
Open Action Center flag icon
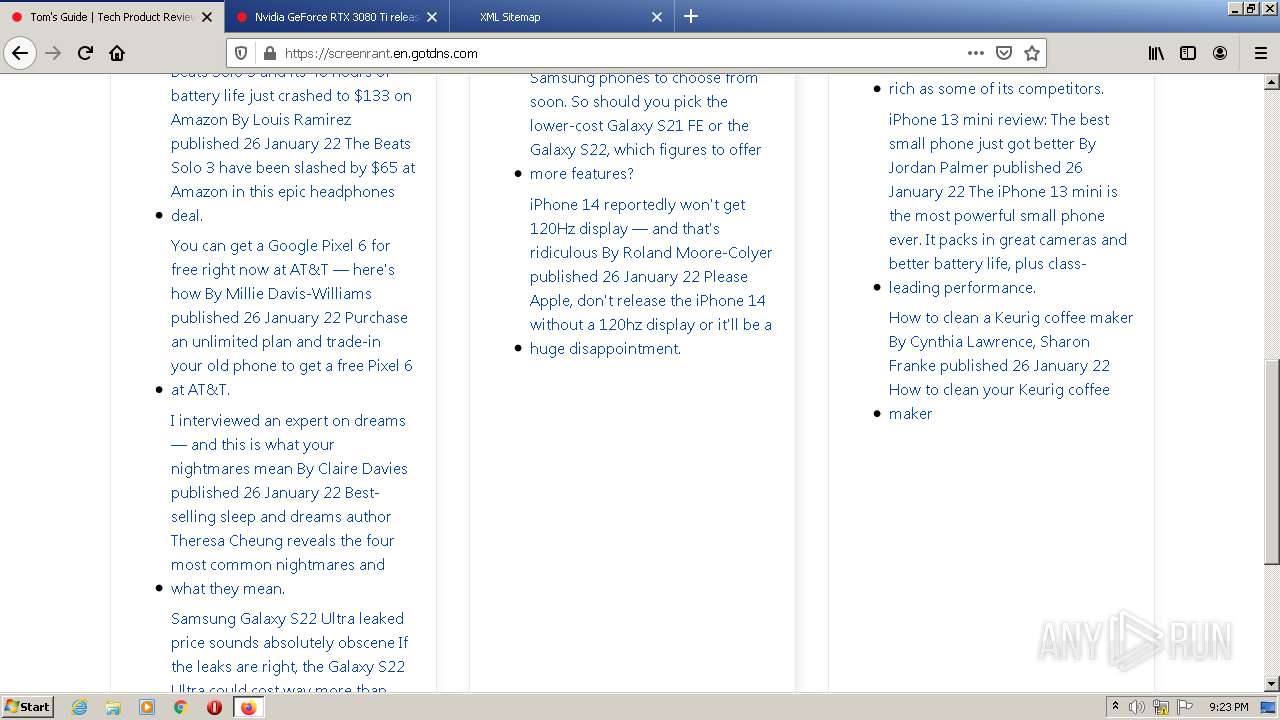(1185, 707)
